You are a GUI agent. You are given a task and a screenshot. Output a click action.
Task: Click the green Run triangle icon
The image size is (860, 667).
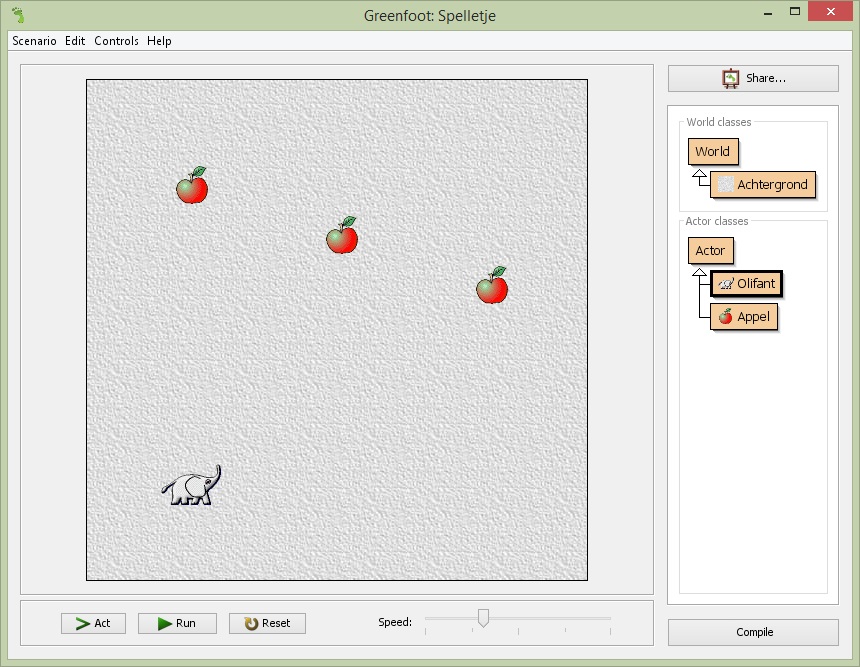coord(165,623)
